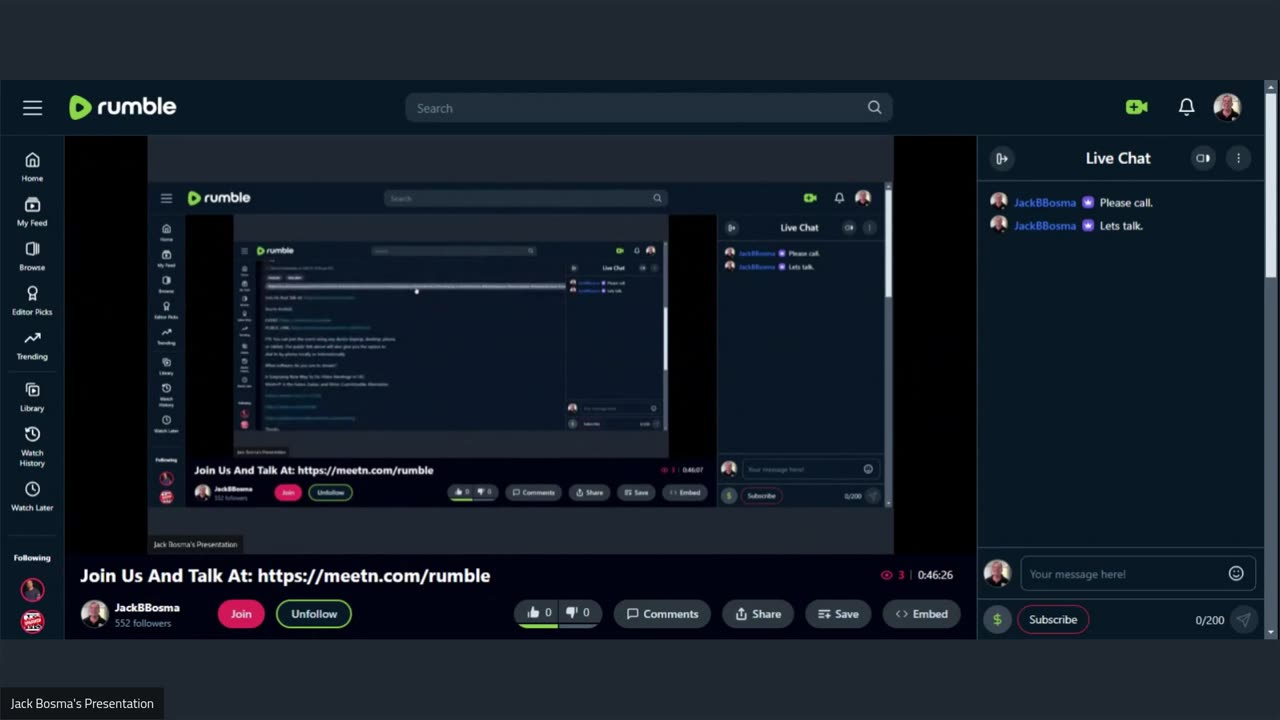Viewport: 1280px width, 720px height.
Task: Open the Save options
Action: click(838, 614)
